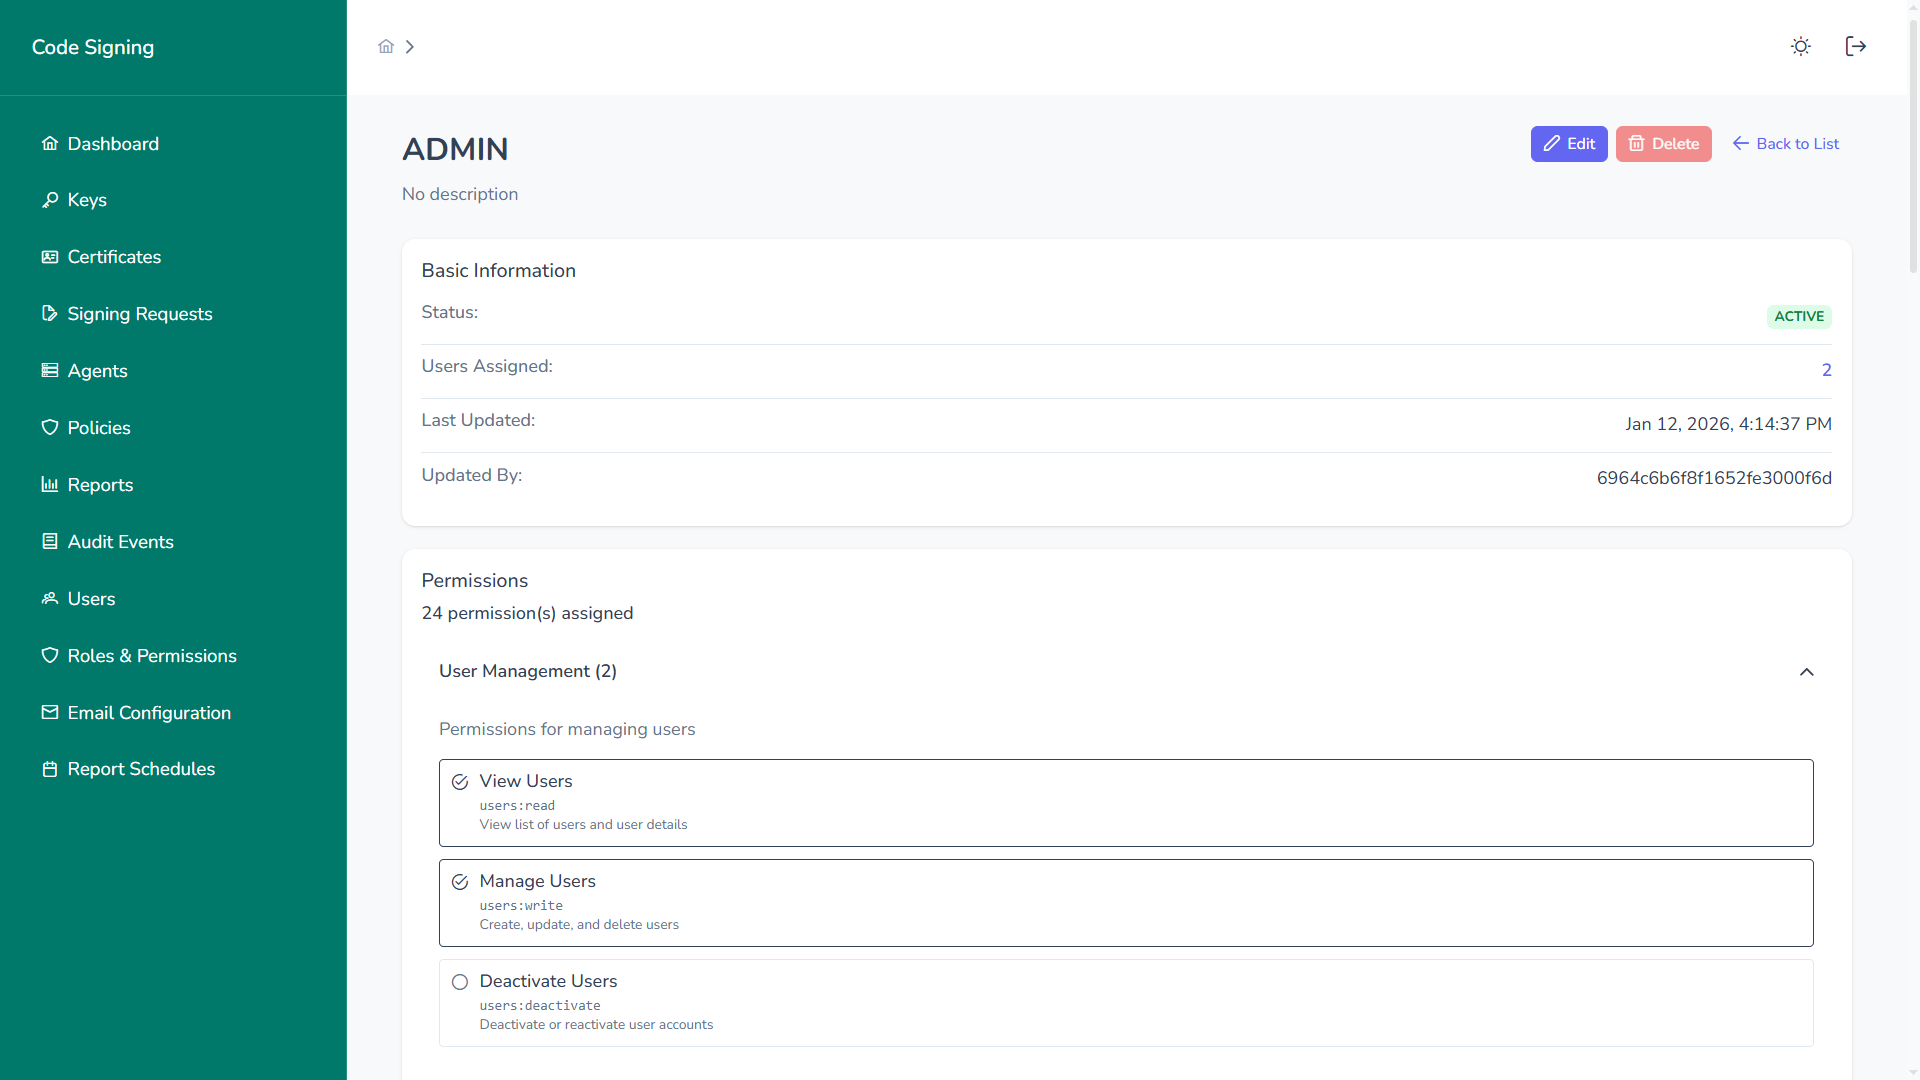The width and height of the screenshot is (1920, 1080).
Task: Enable the Deactivate Users permission circle
Action: (x=460, y=982)
